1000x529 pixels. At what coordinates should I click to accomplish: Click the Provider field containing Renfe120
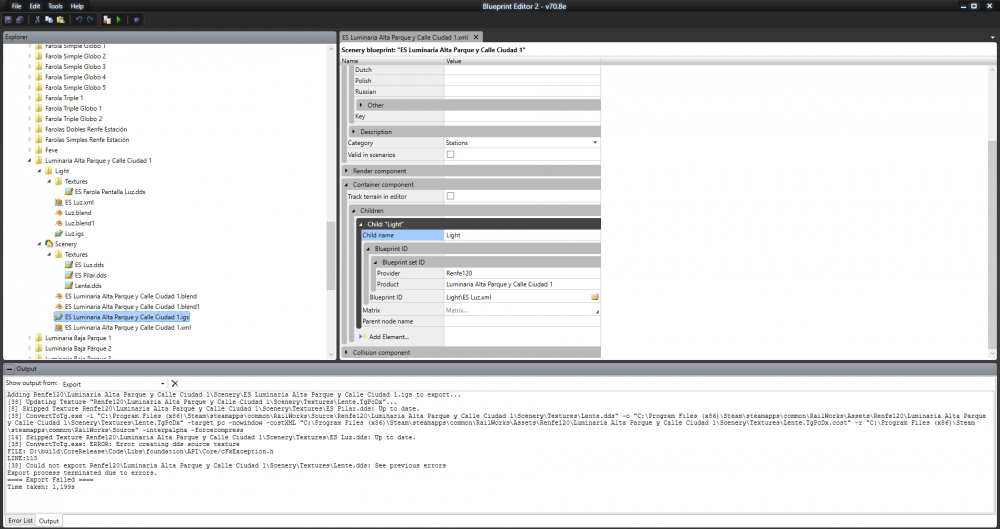point(520,273)
